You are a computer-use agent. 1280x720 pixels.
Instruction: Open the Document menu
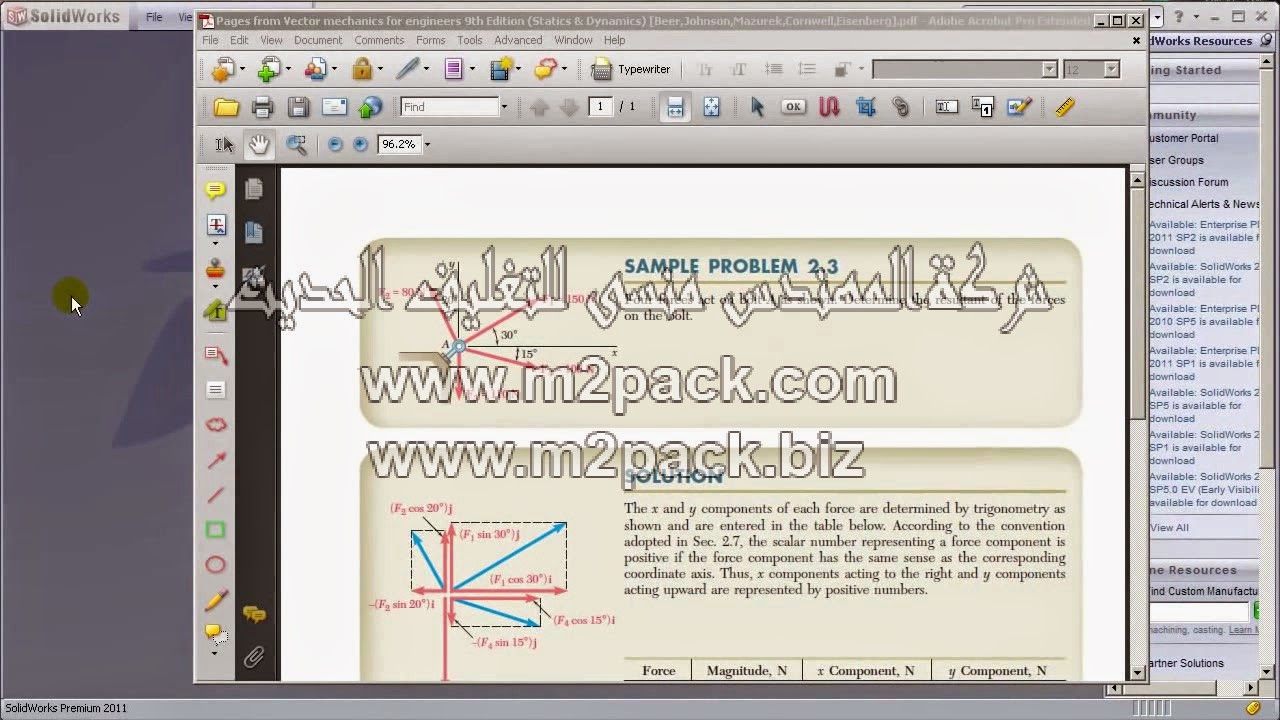pyautogui.click(x=318, y=40)
